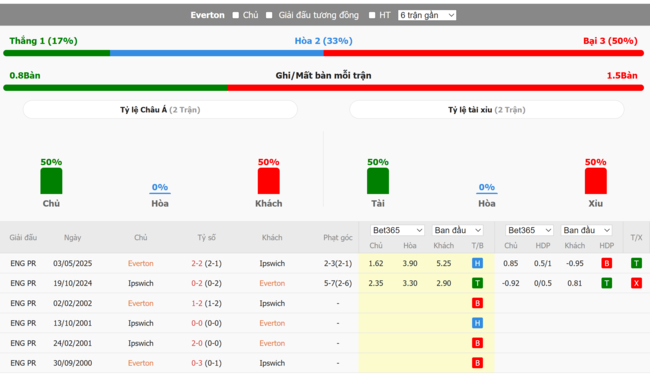The width and height of the screenshot is (650, 379).
Task: Click the blue H icon for 03/05/2025 match
Action: (477, 263)
